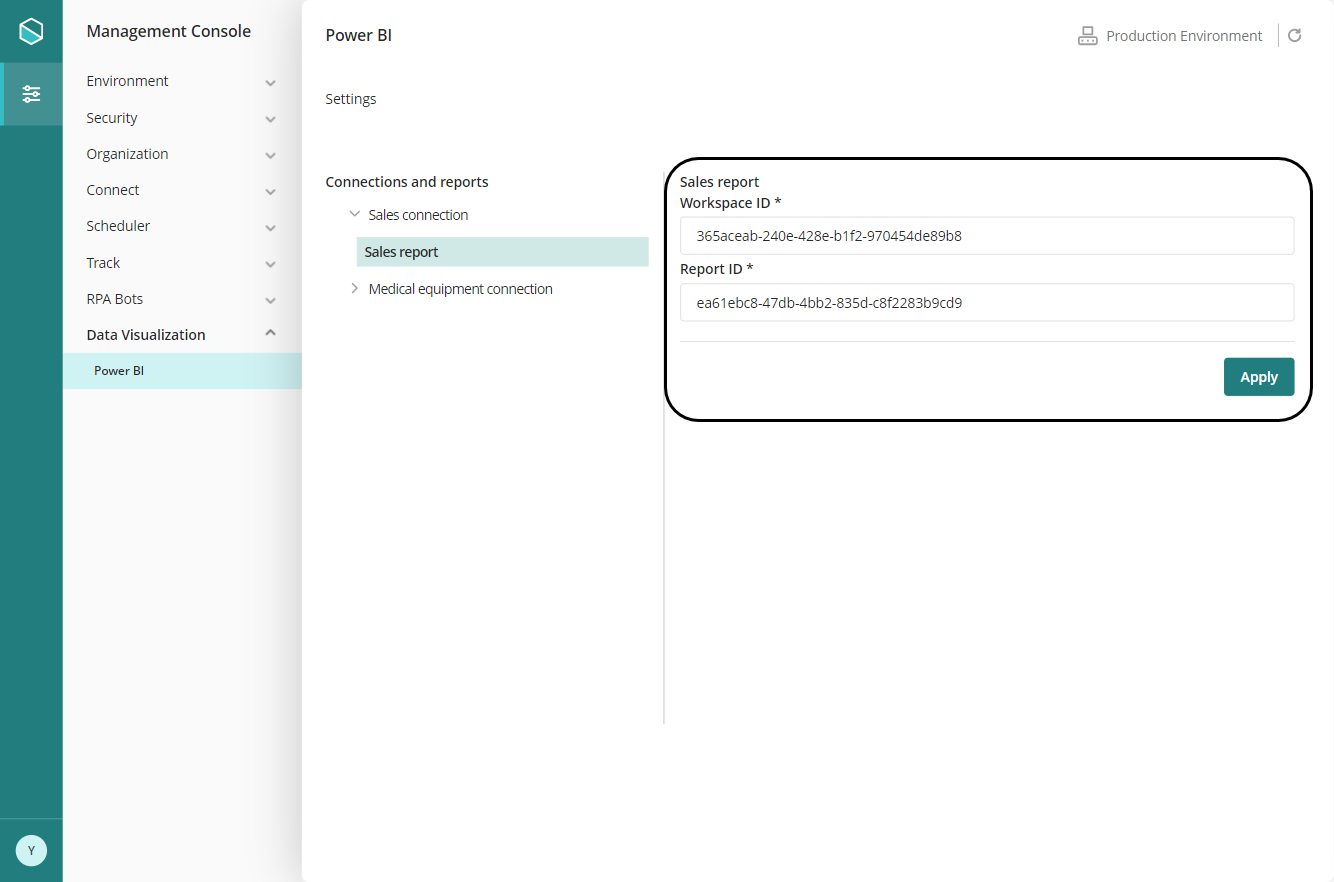Click the Settings heading text

coord(351,99)
